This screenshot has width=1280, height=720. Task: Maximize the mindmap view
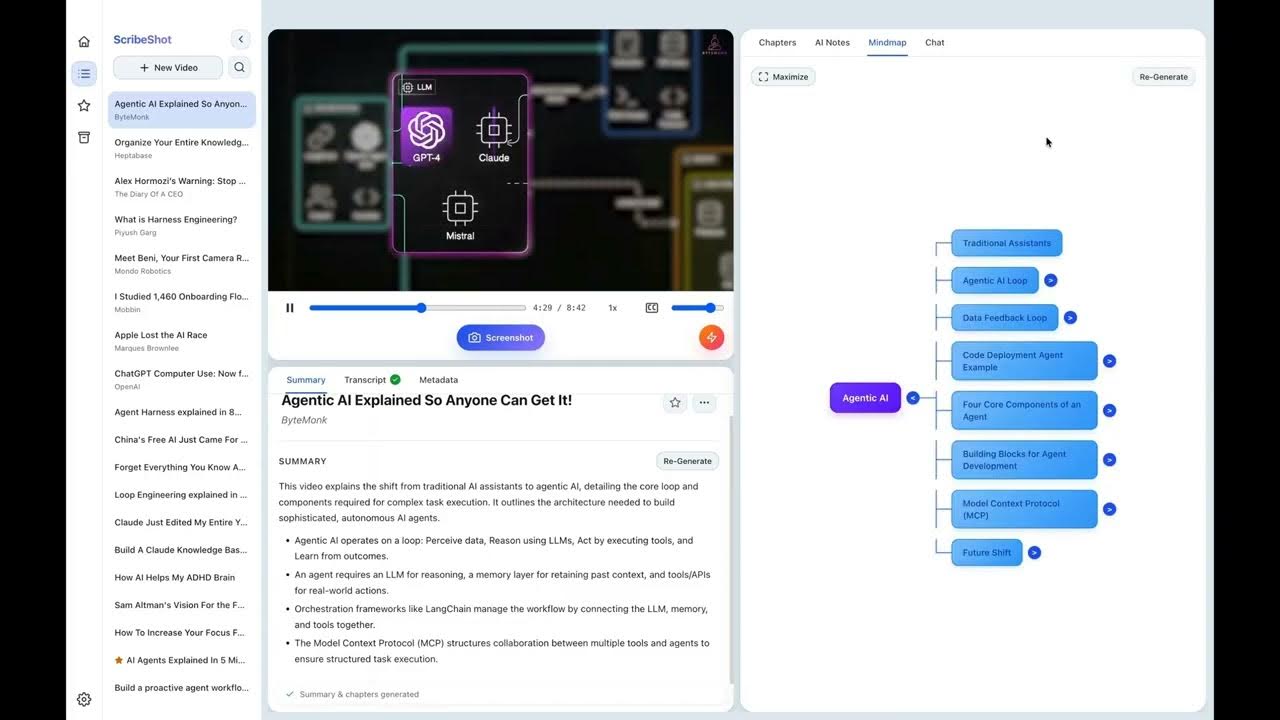click(783, 77)
